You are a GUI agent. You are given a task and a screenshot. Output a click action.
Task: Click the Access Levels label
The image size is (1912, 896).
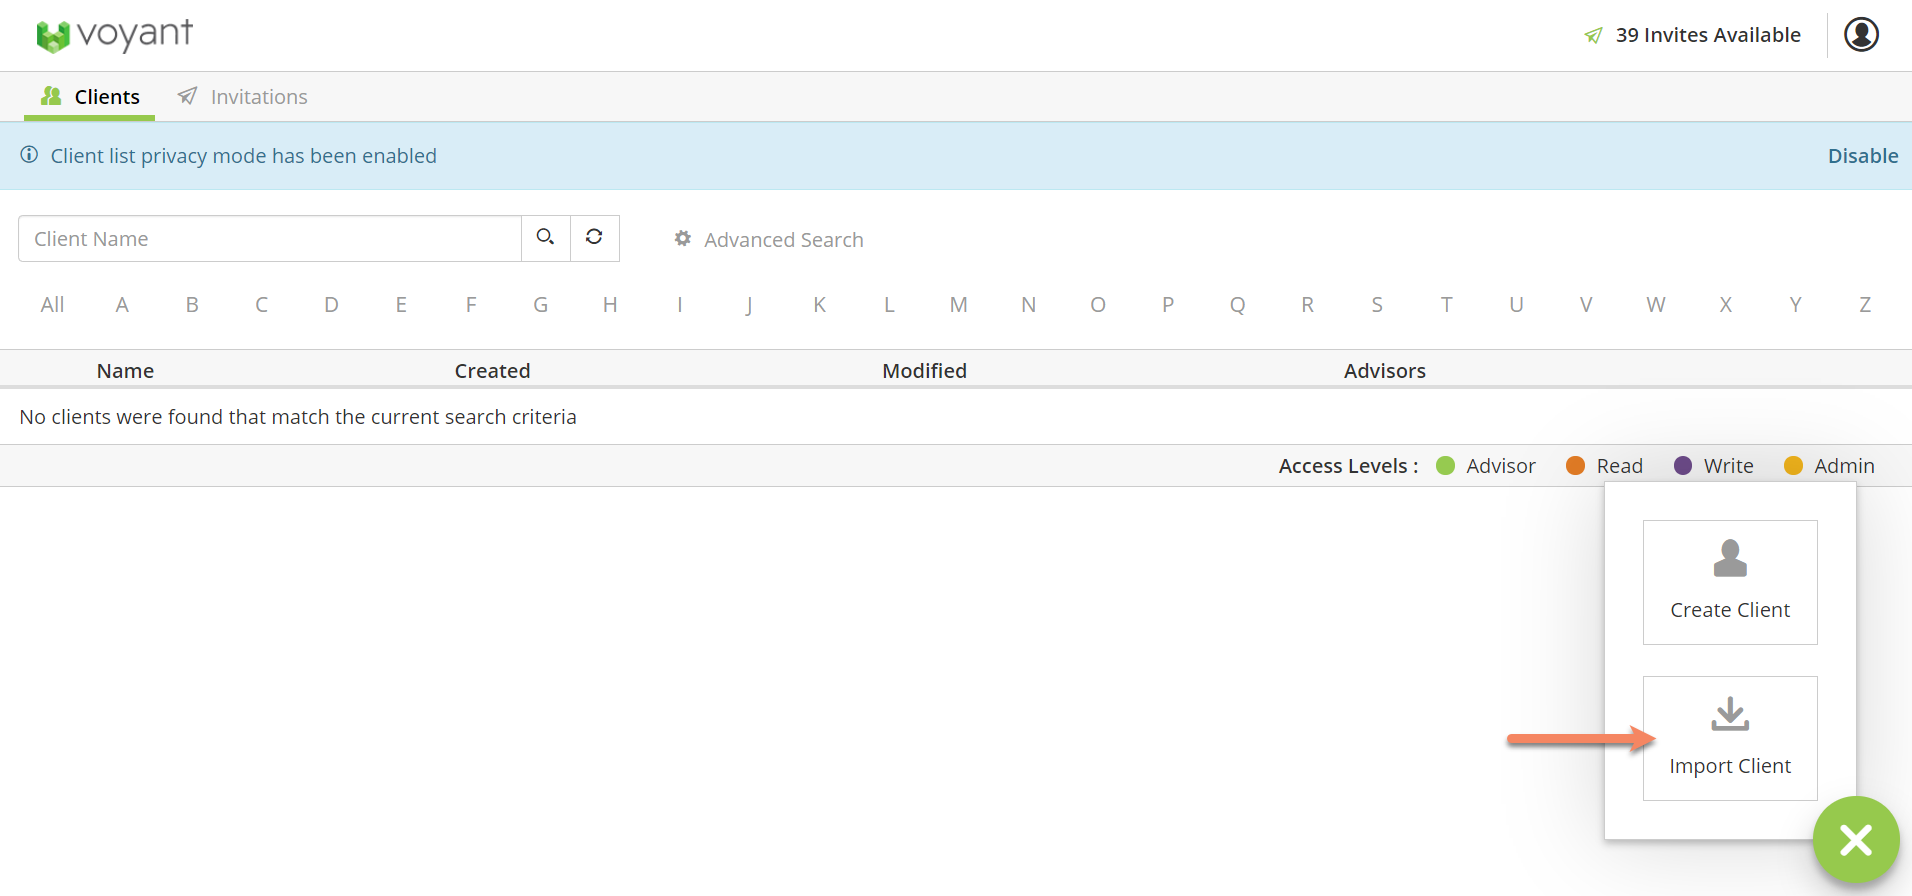tap(1348, 466)
